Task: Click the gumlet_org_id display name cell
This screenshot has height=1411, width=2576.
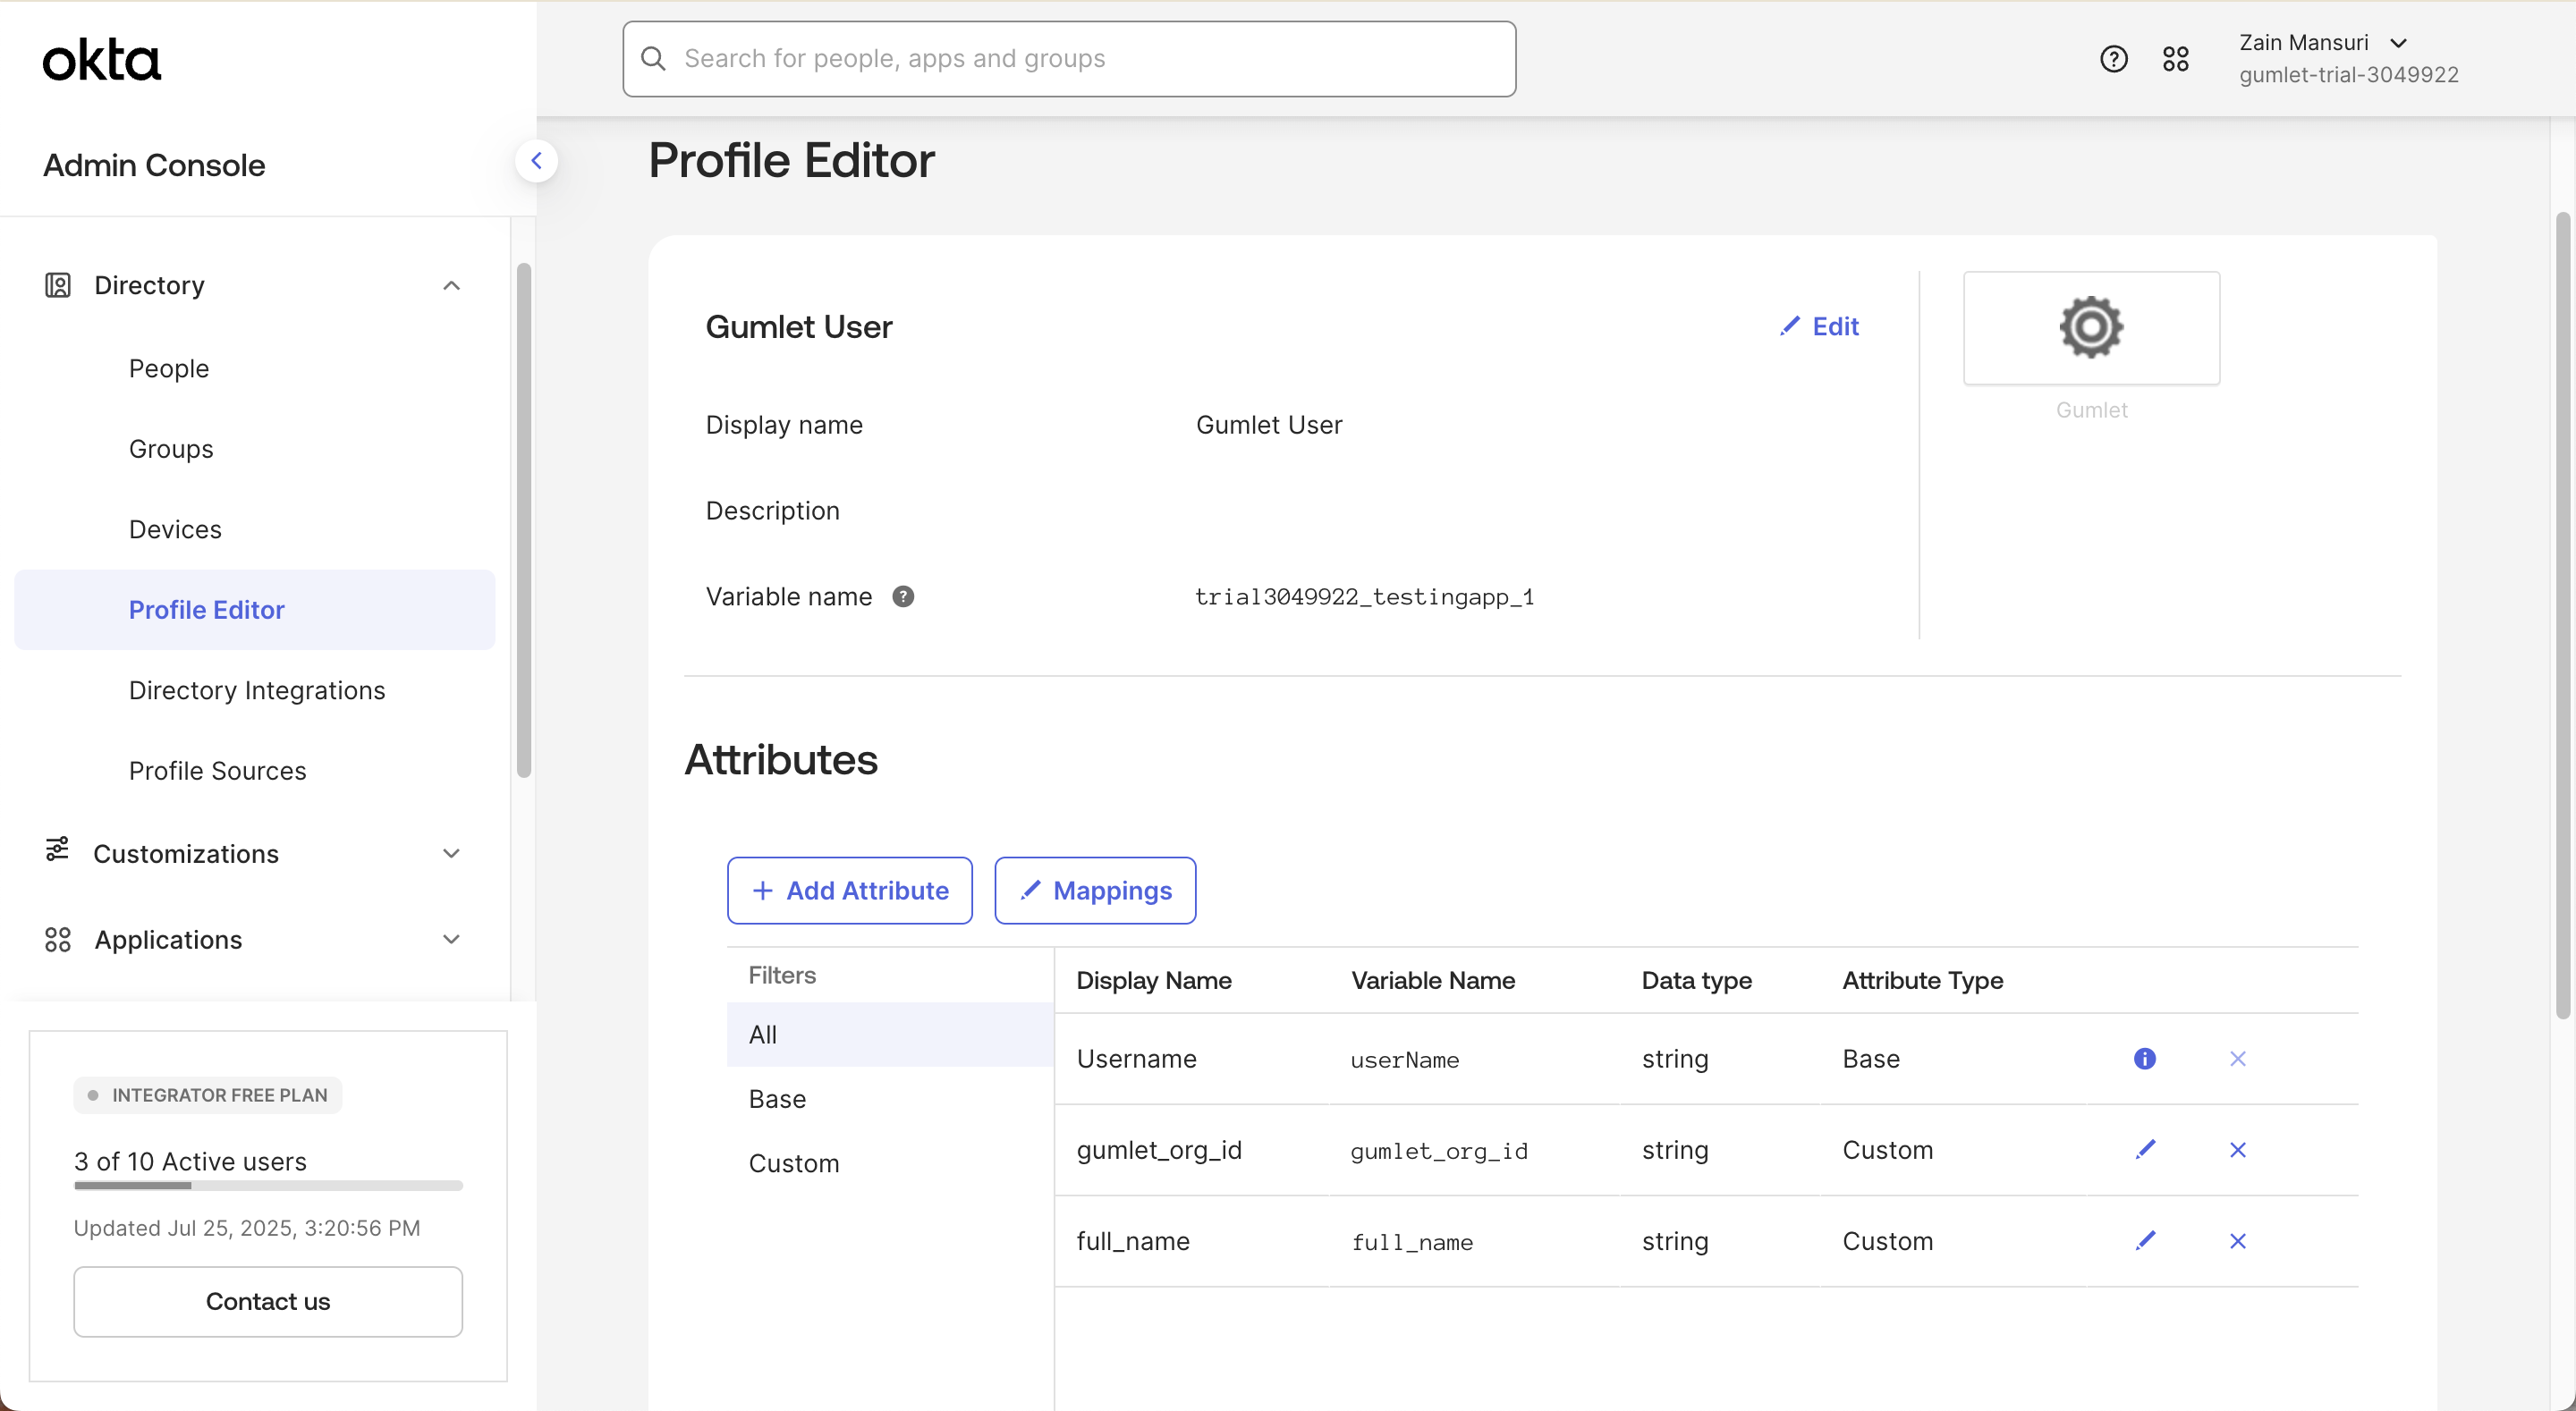Action: click(x=1159, y=1149)
